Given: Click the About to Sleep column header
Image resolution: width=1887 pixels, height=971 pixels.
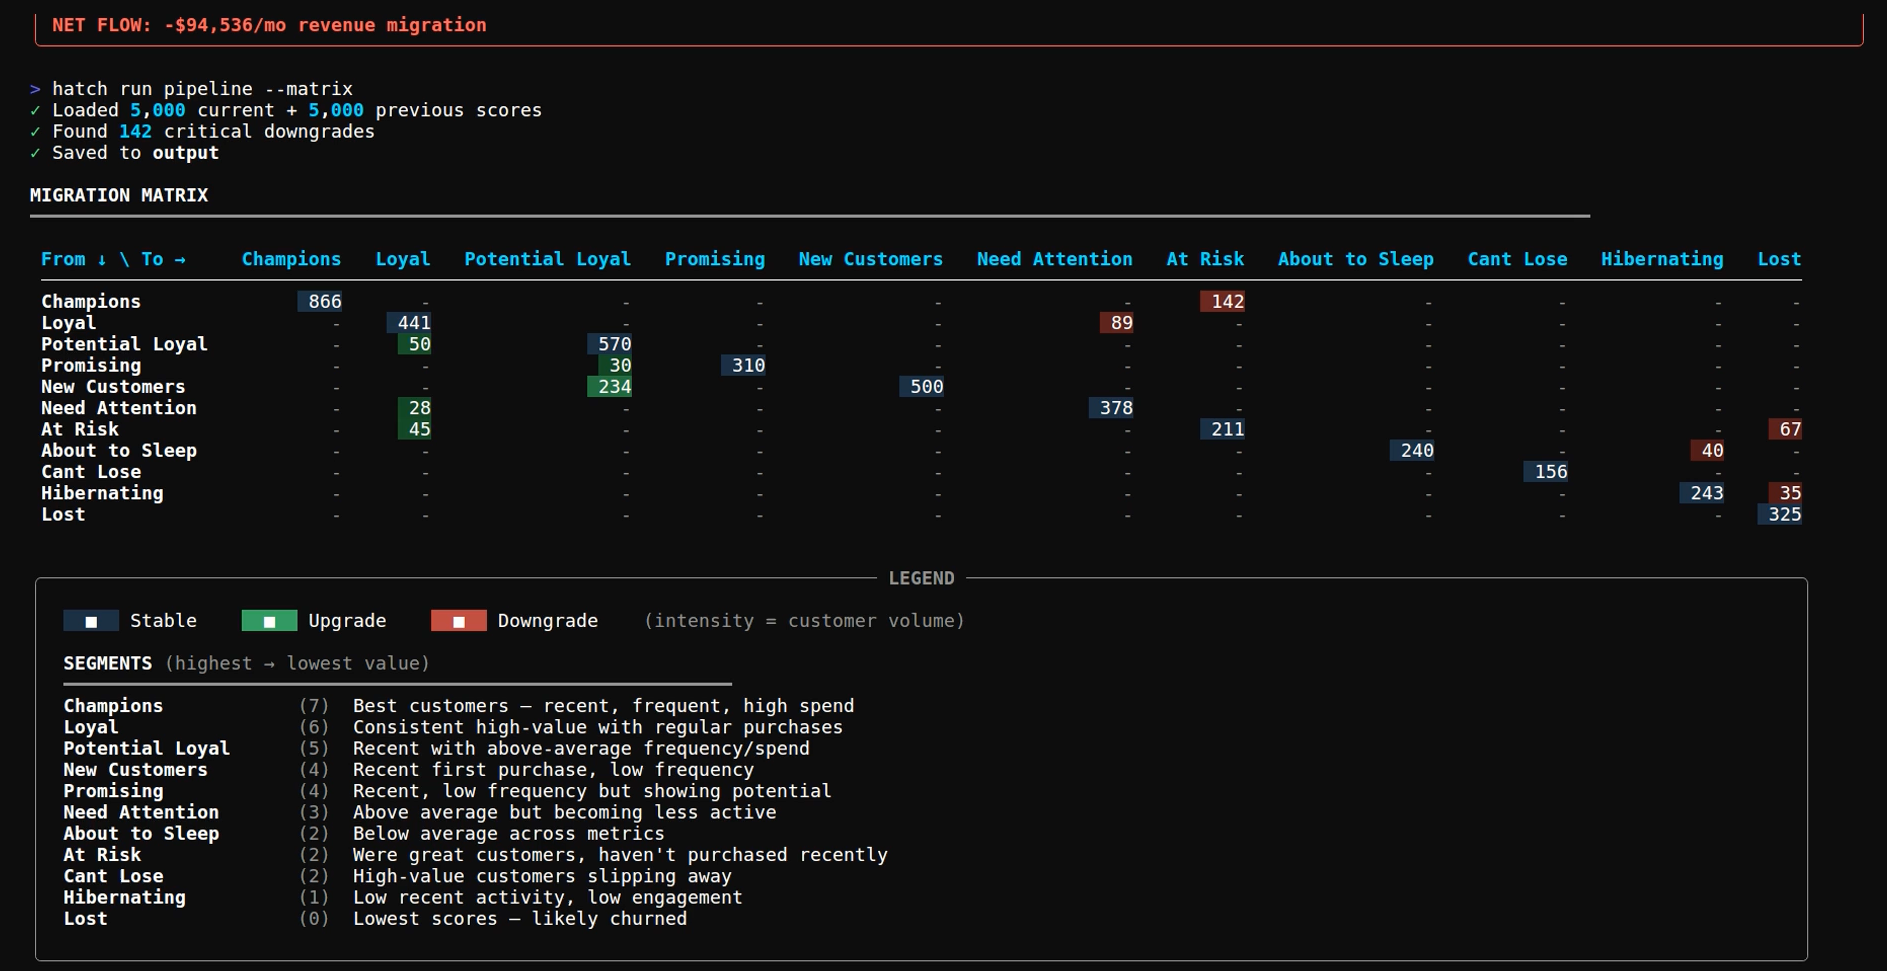Looking at the screenshot, I should (x=1355, y=259).
